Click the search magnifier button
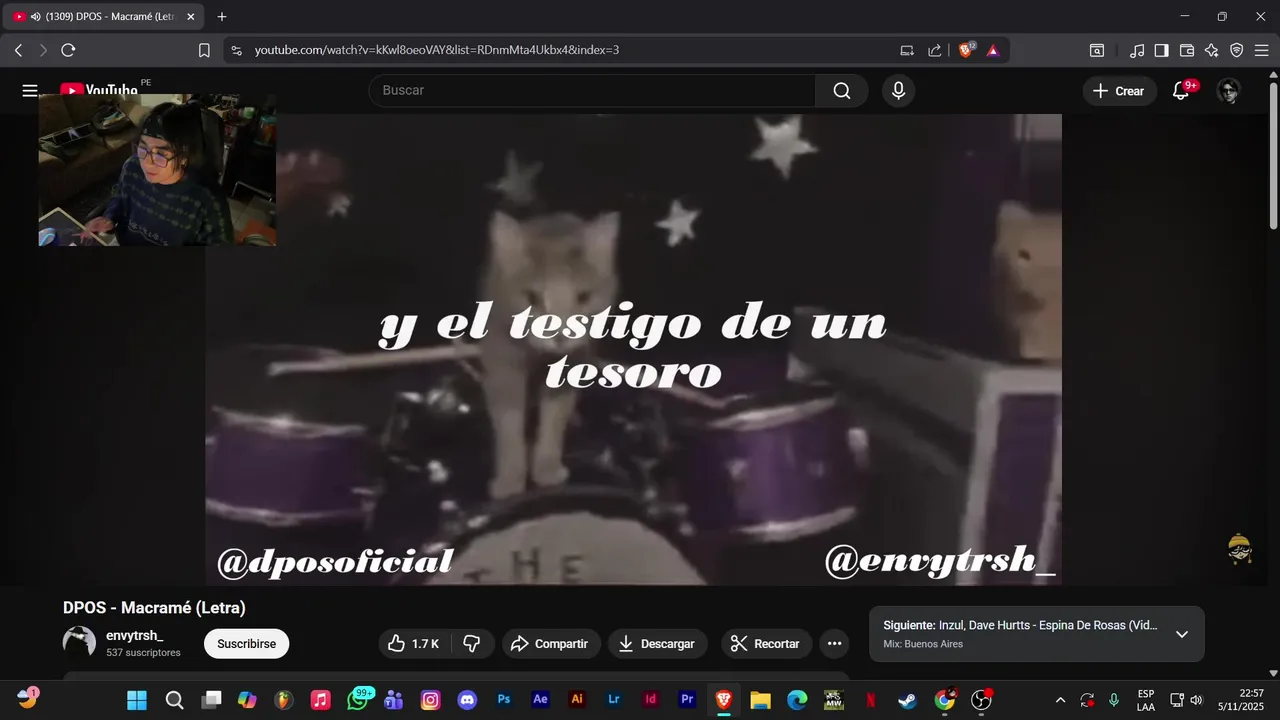This screenshot has width=1280, height=720. pyautogui.click(x=842, y=91)
